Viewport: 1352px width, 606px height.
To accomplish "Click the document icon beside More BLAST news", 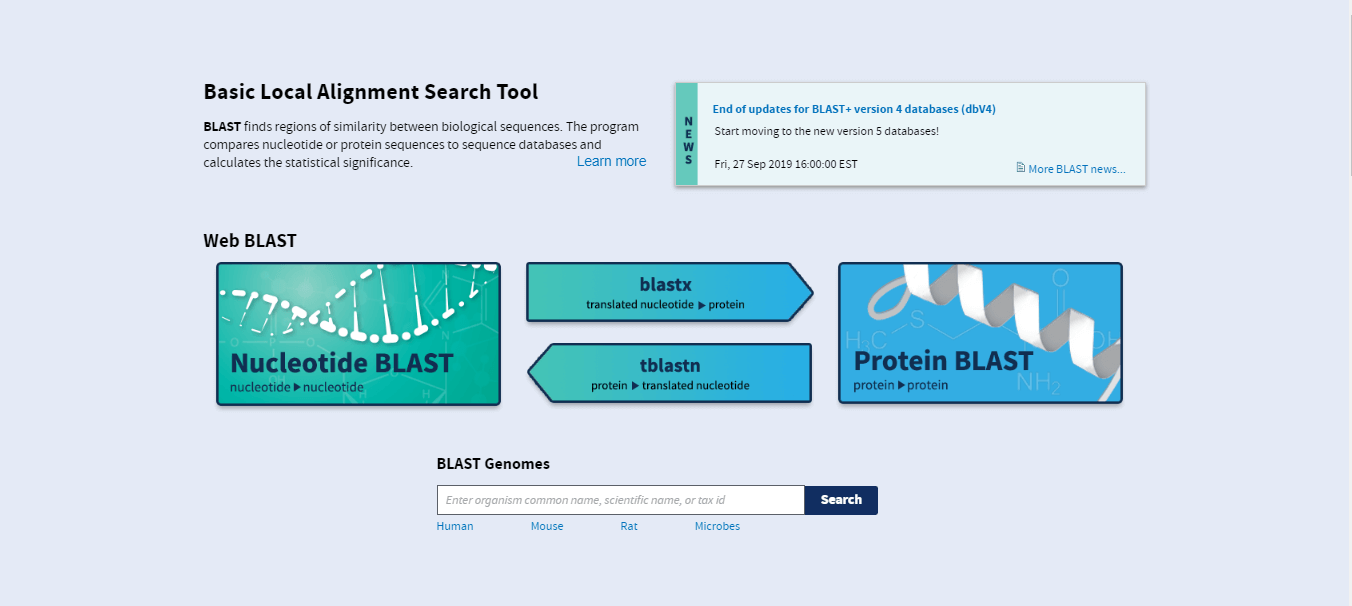I will click(x=1021, y=168).
